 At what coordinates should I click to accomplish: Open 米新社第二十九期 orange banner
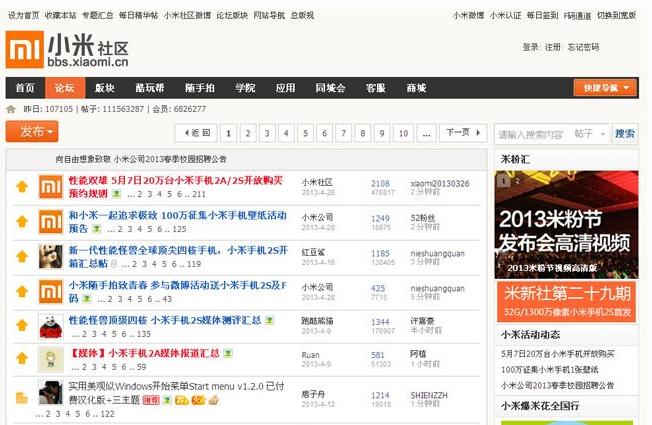tap(566, 301)
